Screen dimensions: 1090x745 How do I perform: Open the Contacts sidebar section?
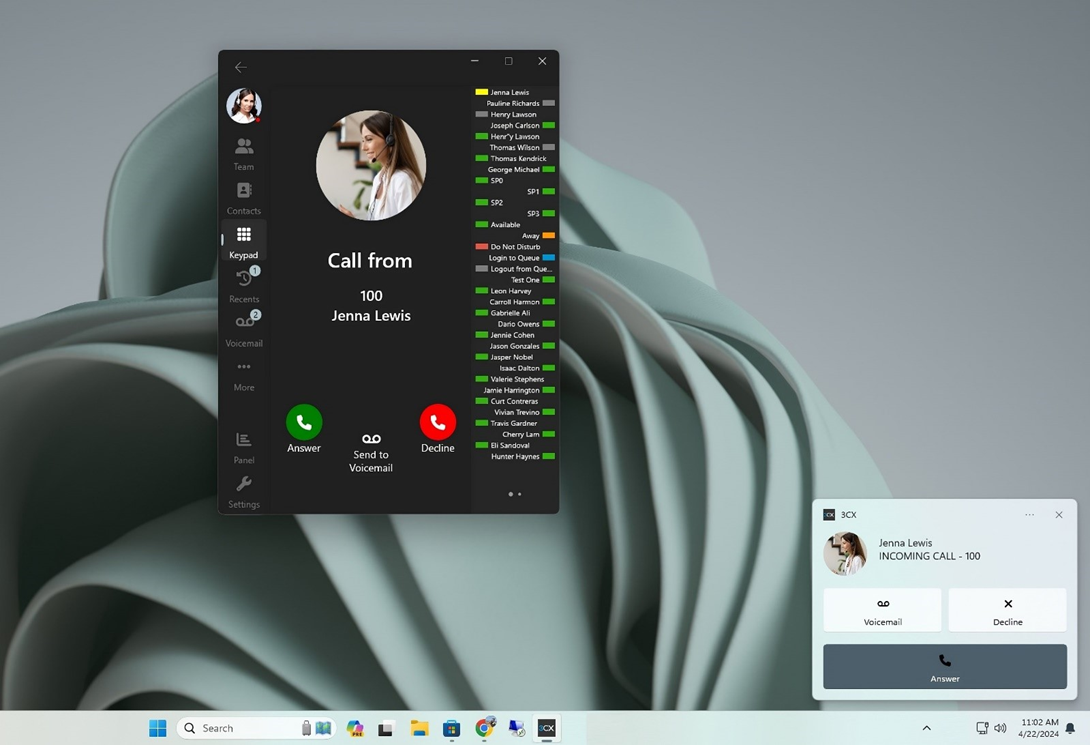(244, 199)
